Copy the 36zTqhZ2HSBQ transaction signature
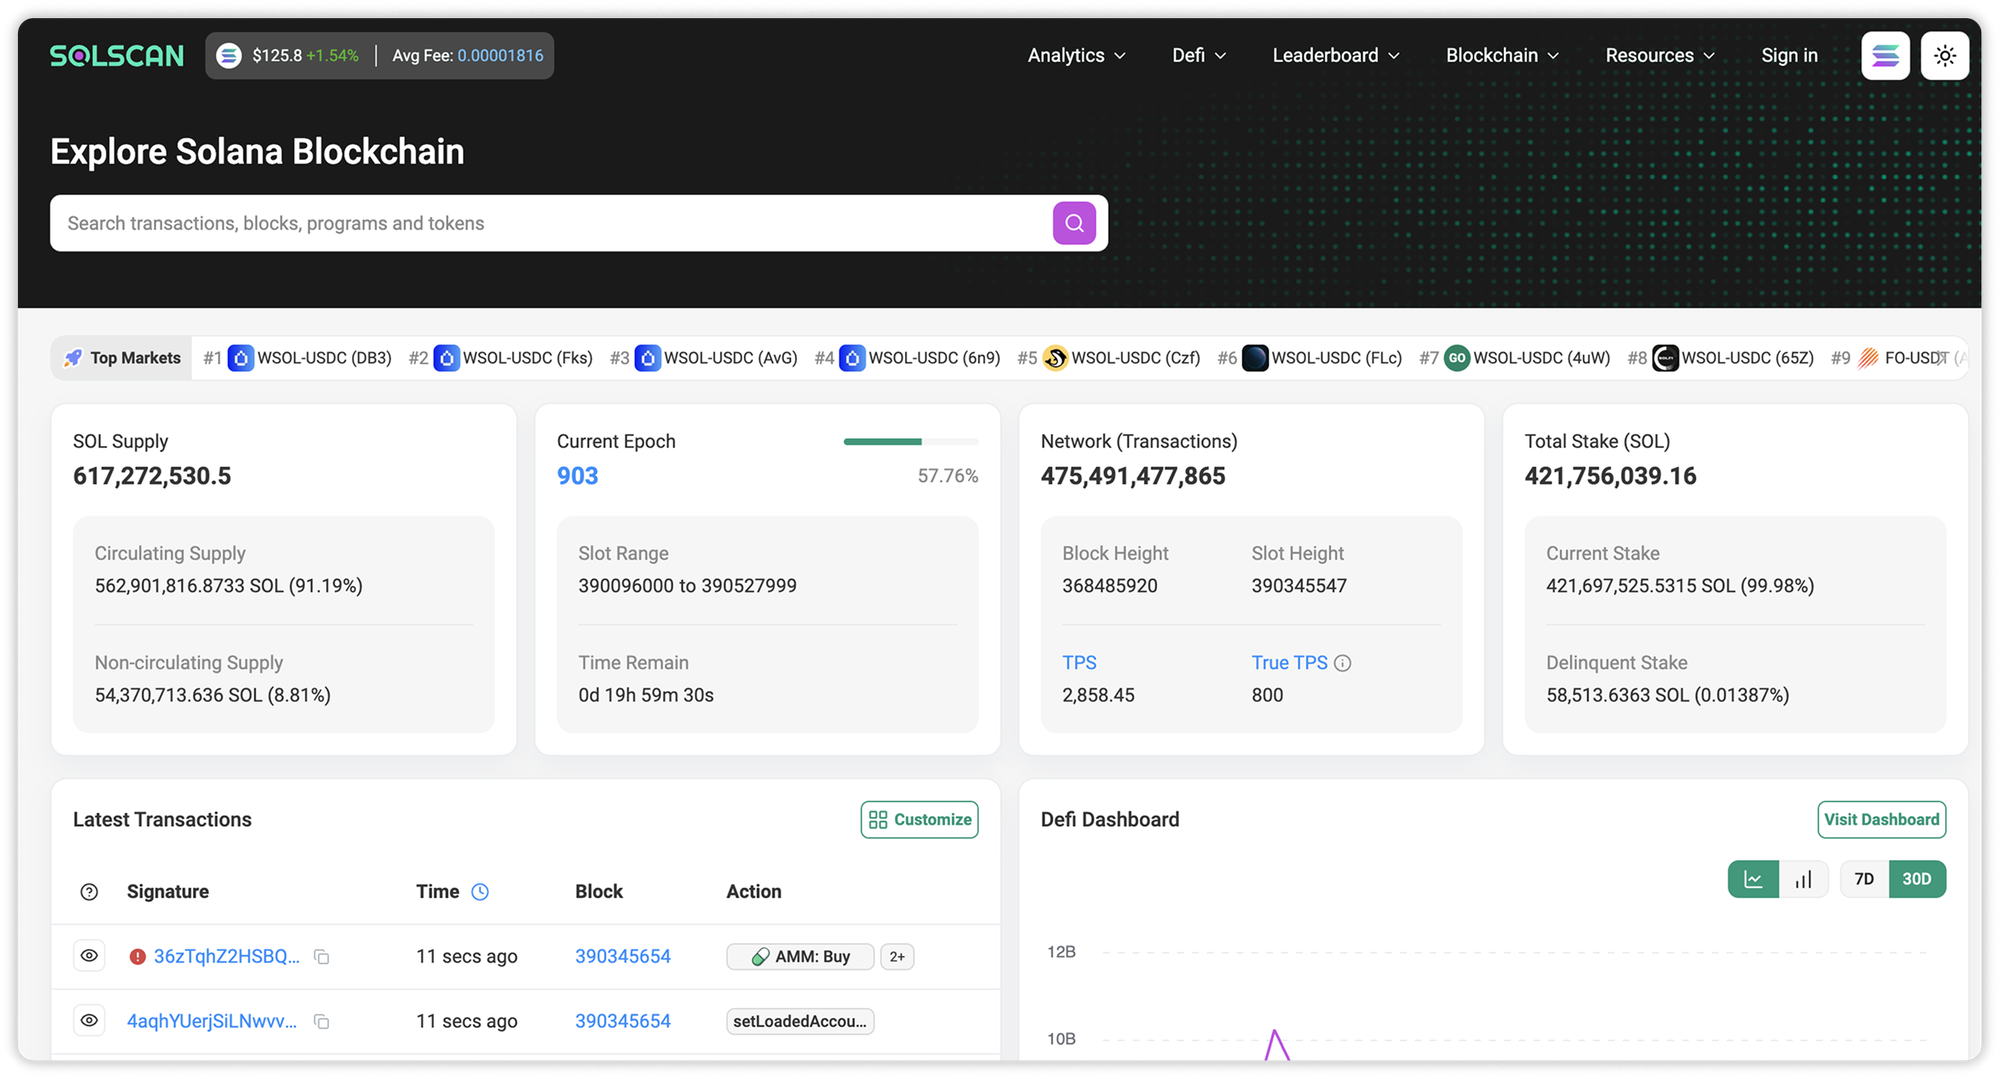The image size is (2000, 1079). pyautogui.click(x=322, y=956)
